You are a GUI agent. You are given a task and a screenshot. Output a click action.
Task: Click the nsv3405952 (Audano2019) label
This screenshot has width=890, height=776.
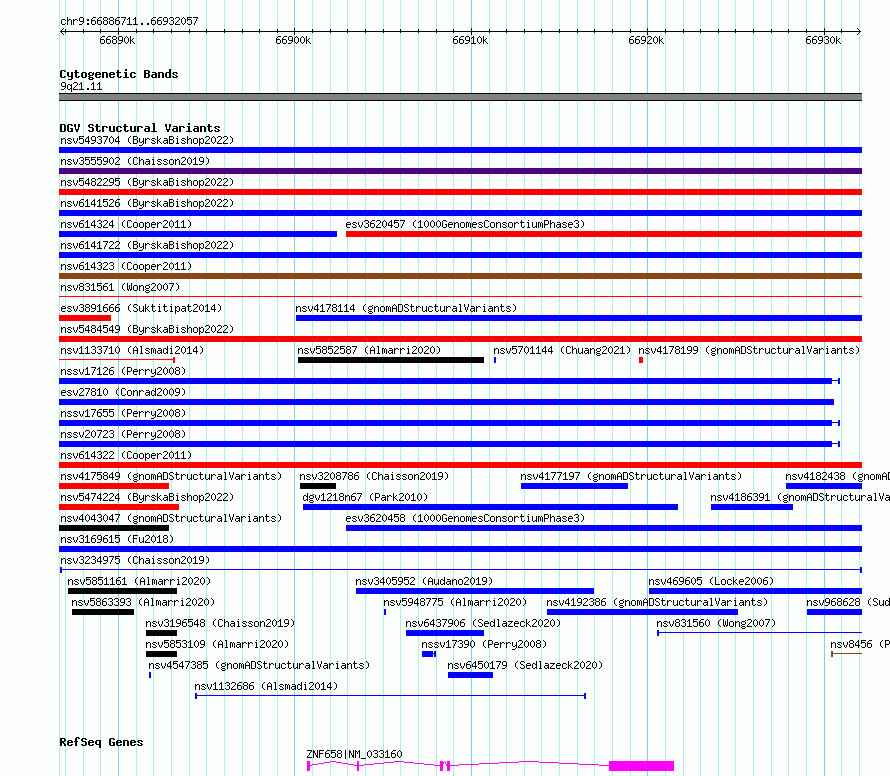pos(424,581)
